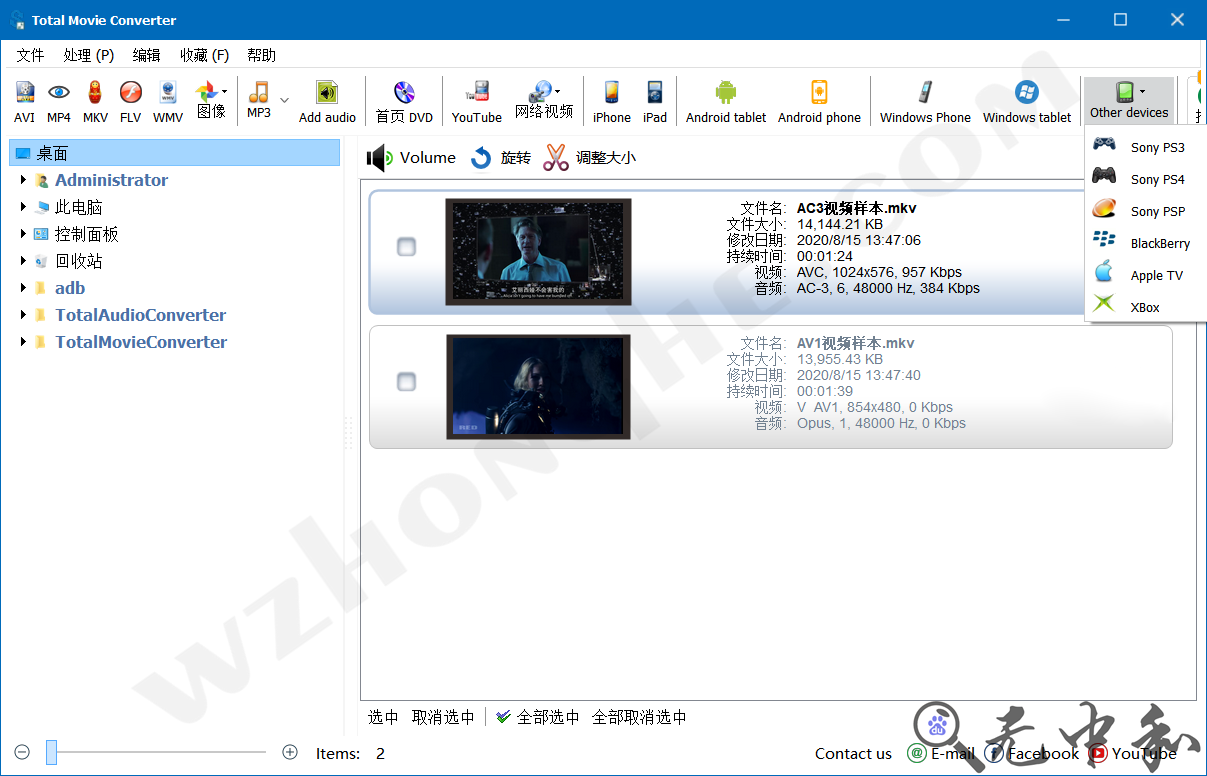Open the 文件 menu
The width and height of the screenshot is (1207, 776).
(x=30, y=54)
